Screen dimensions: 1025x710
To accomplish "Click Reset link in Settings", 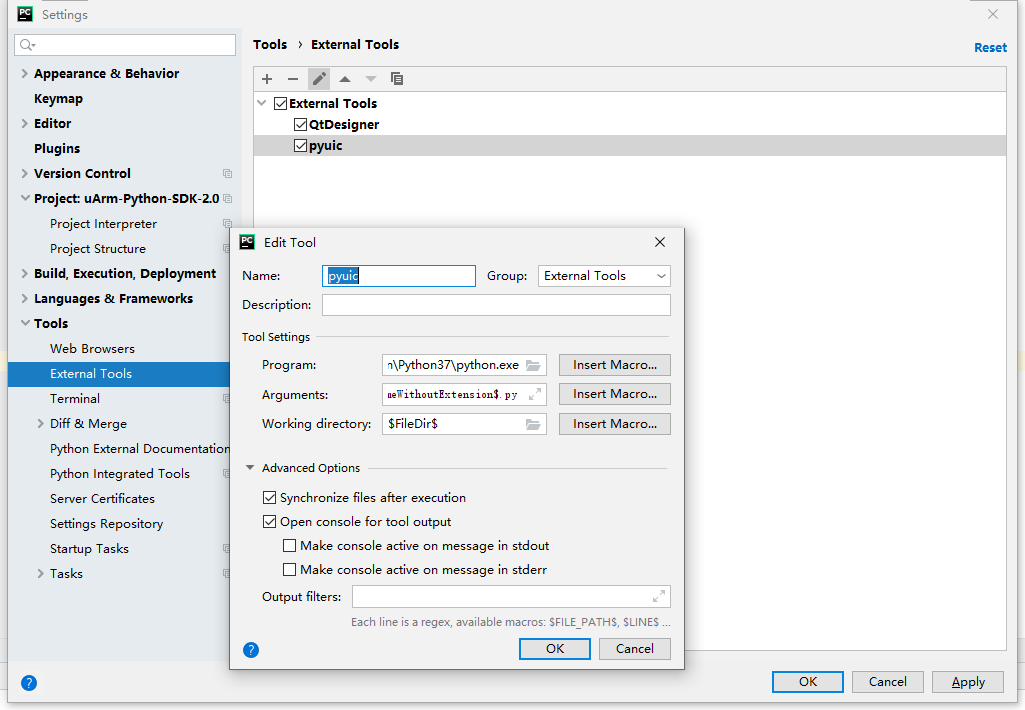I will (990, 48).
